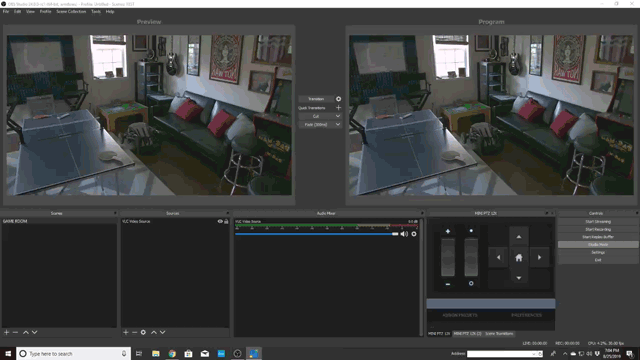
Task: Float the Audio Mixer dock using its header icon
Action: pyautogui.click(x=422, y=213)
